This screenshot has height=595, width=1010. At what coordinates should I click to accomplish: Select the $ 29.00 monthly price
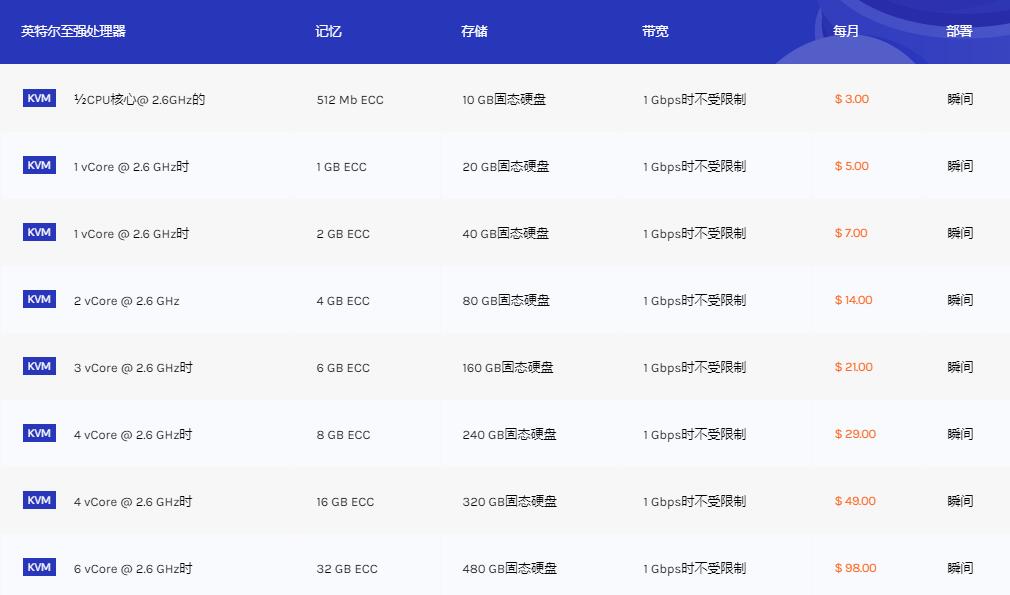pyautogui.click(x=855, y=434)
